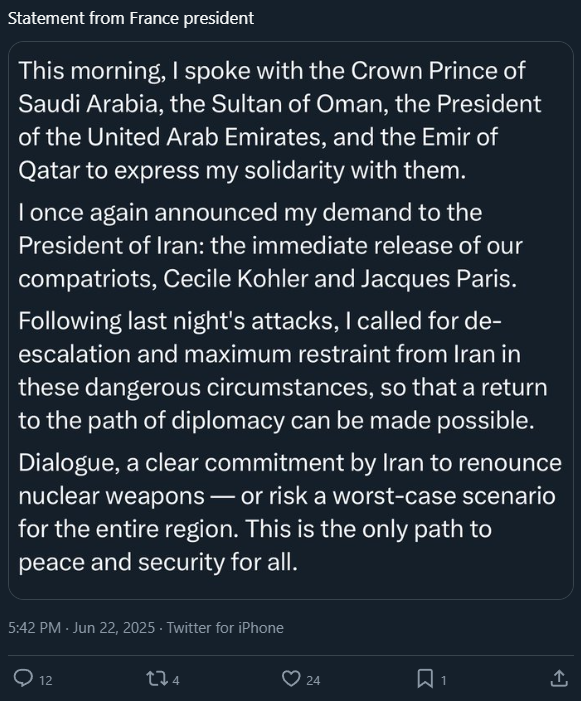
Task: Click the paragraph starting 'This morning, I spoke'
Action: point(280,120)
